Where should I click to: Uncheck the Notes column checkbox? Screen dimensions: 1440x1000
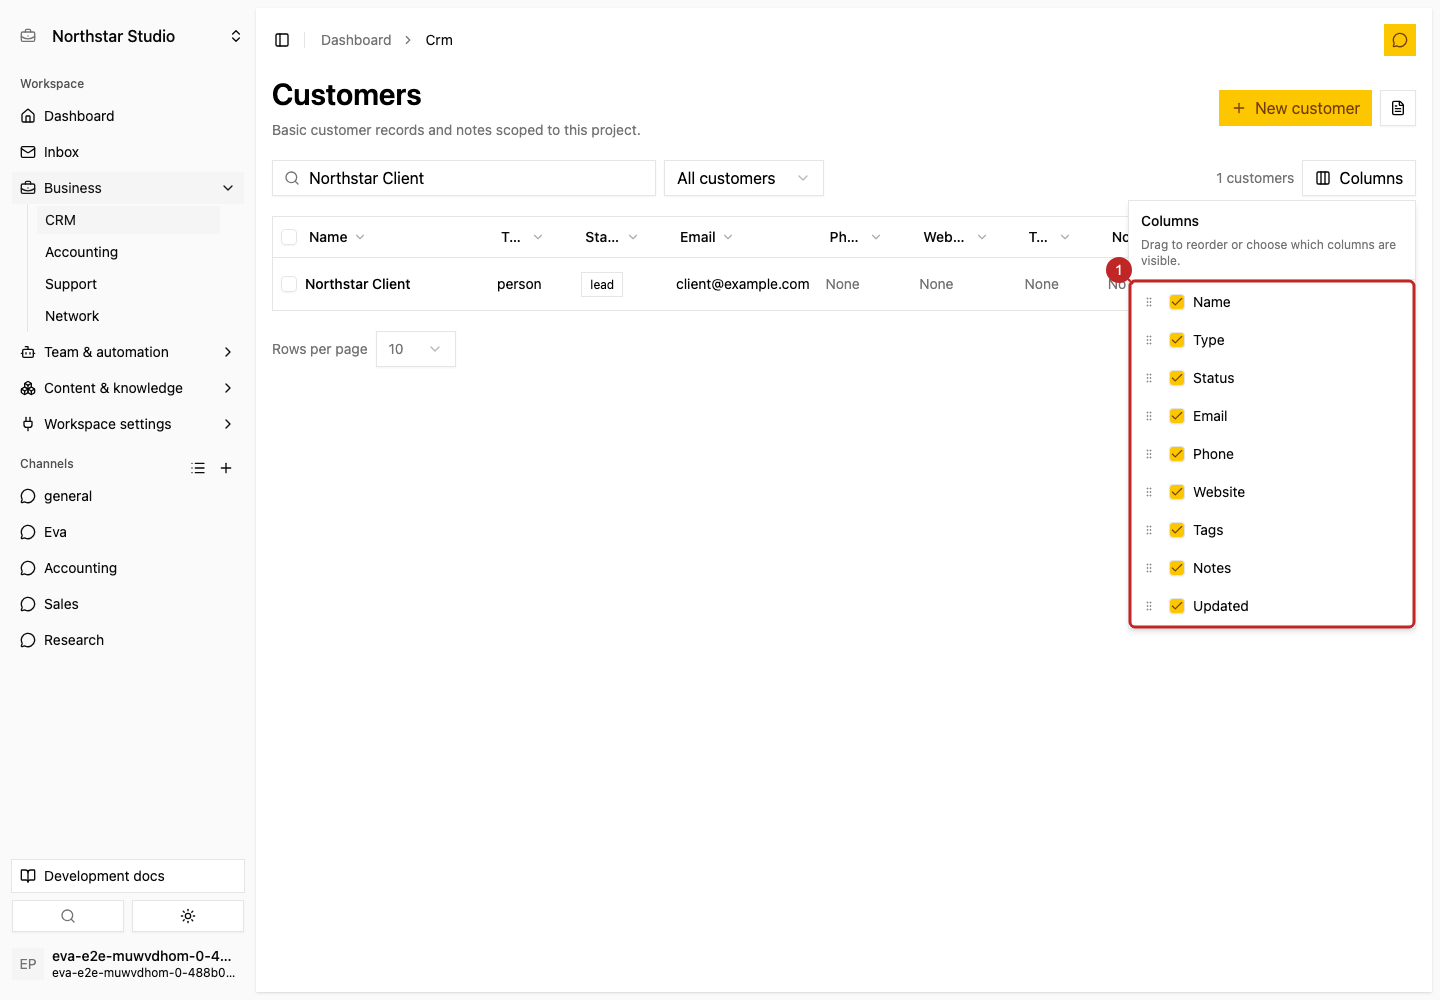pyautogui.click(x=1177, y=568)
